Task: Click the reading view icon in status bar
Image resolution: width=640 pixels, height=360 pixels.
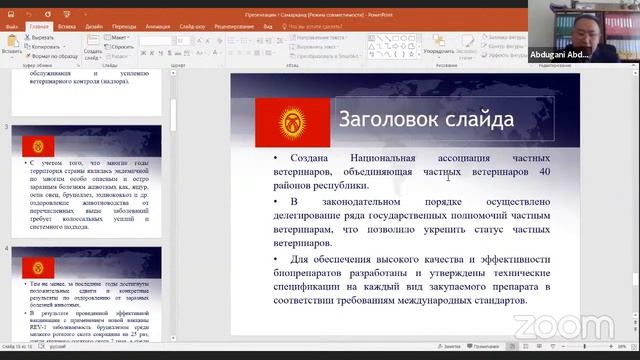Action: [539, 347]
